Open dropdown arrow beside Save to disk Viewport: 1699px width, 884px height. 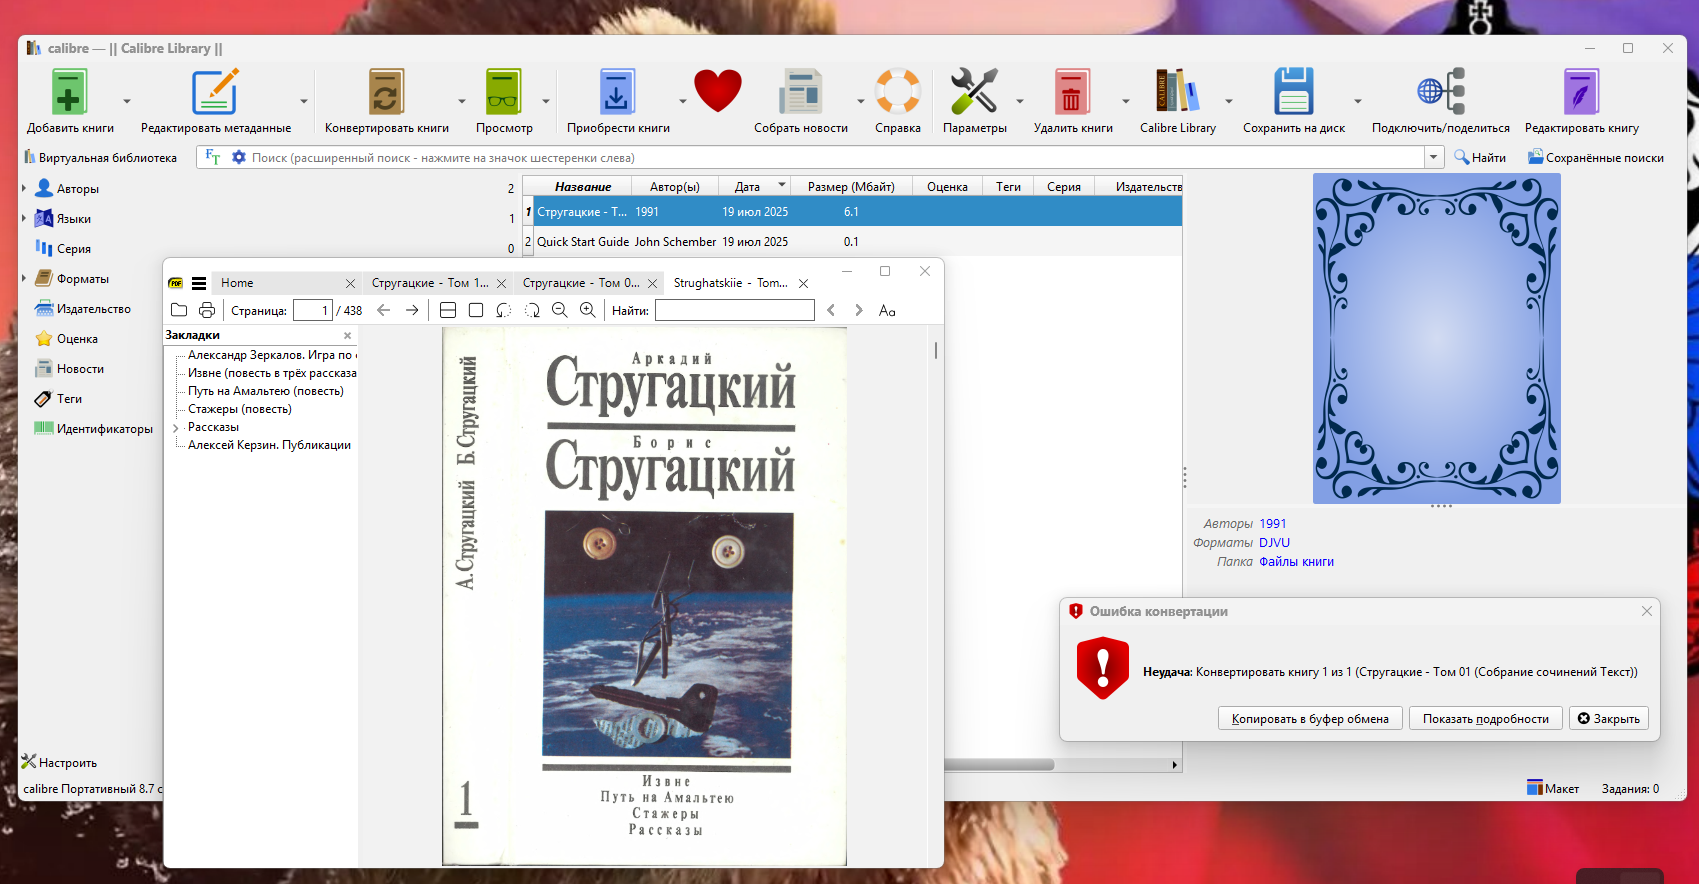(1358, 101)
